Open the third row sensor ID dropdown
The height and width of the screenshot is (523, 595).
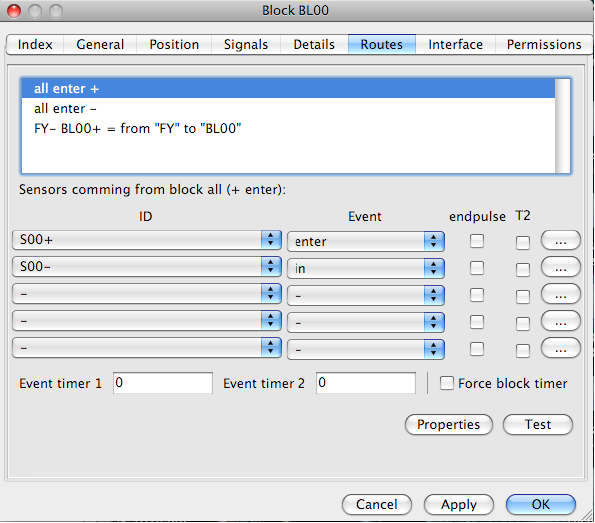pyautogui.click(x=146, y=294)
